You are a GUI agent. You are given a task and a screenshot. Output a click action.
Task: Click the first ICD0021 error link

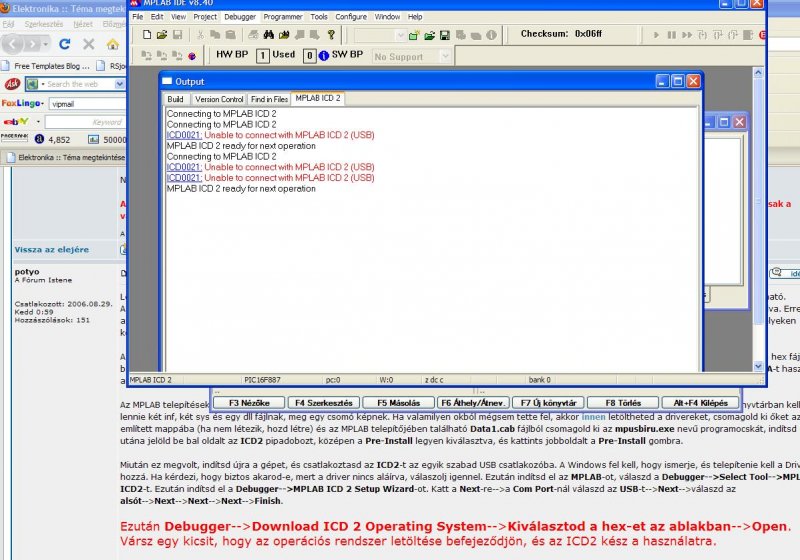pos(184,135)
